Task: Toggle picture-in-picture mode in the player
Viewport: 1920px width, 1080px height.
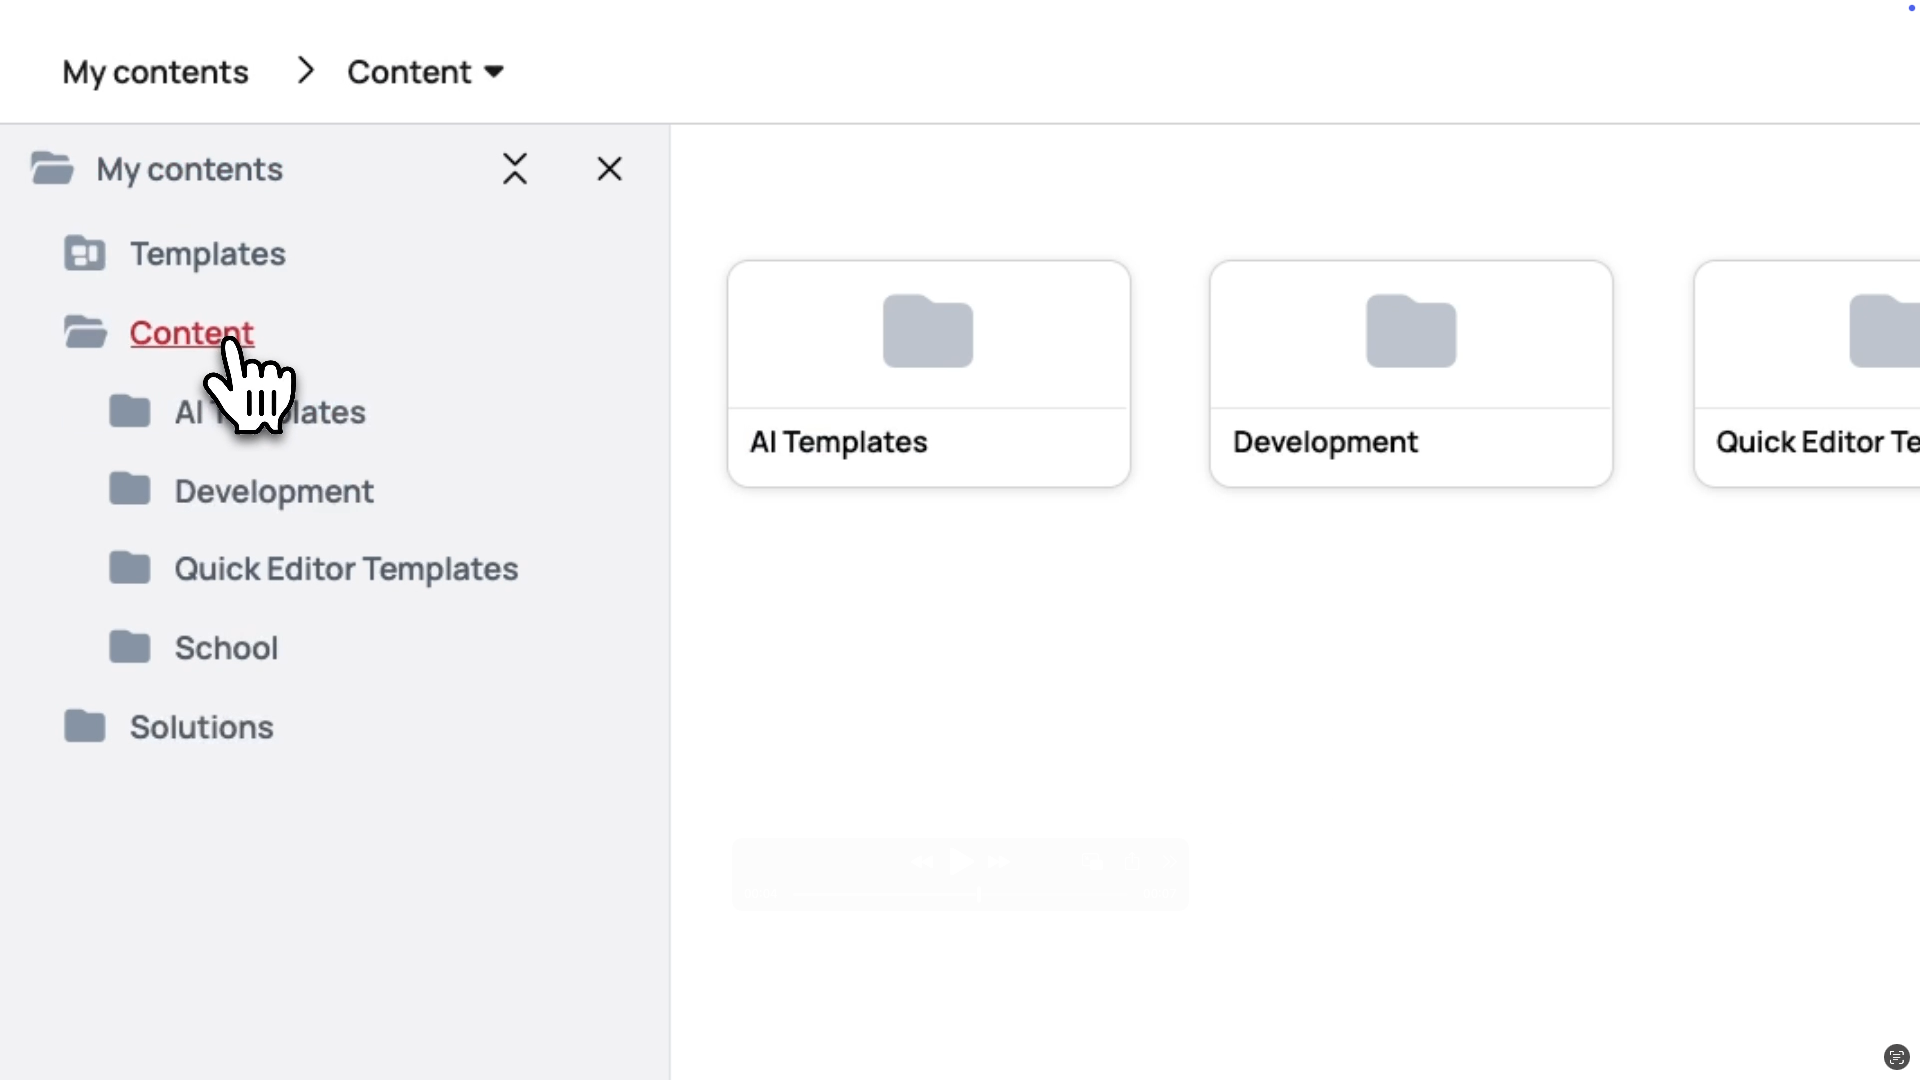Action: pyautogui.click(x=1092, y=861)
